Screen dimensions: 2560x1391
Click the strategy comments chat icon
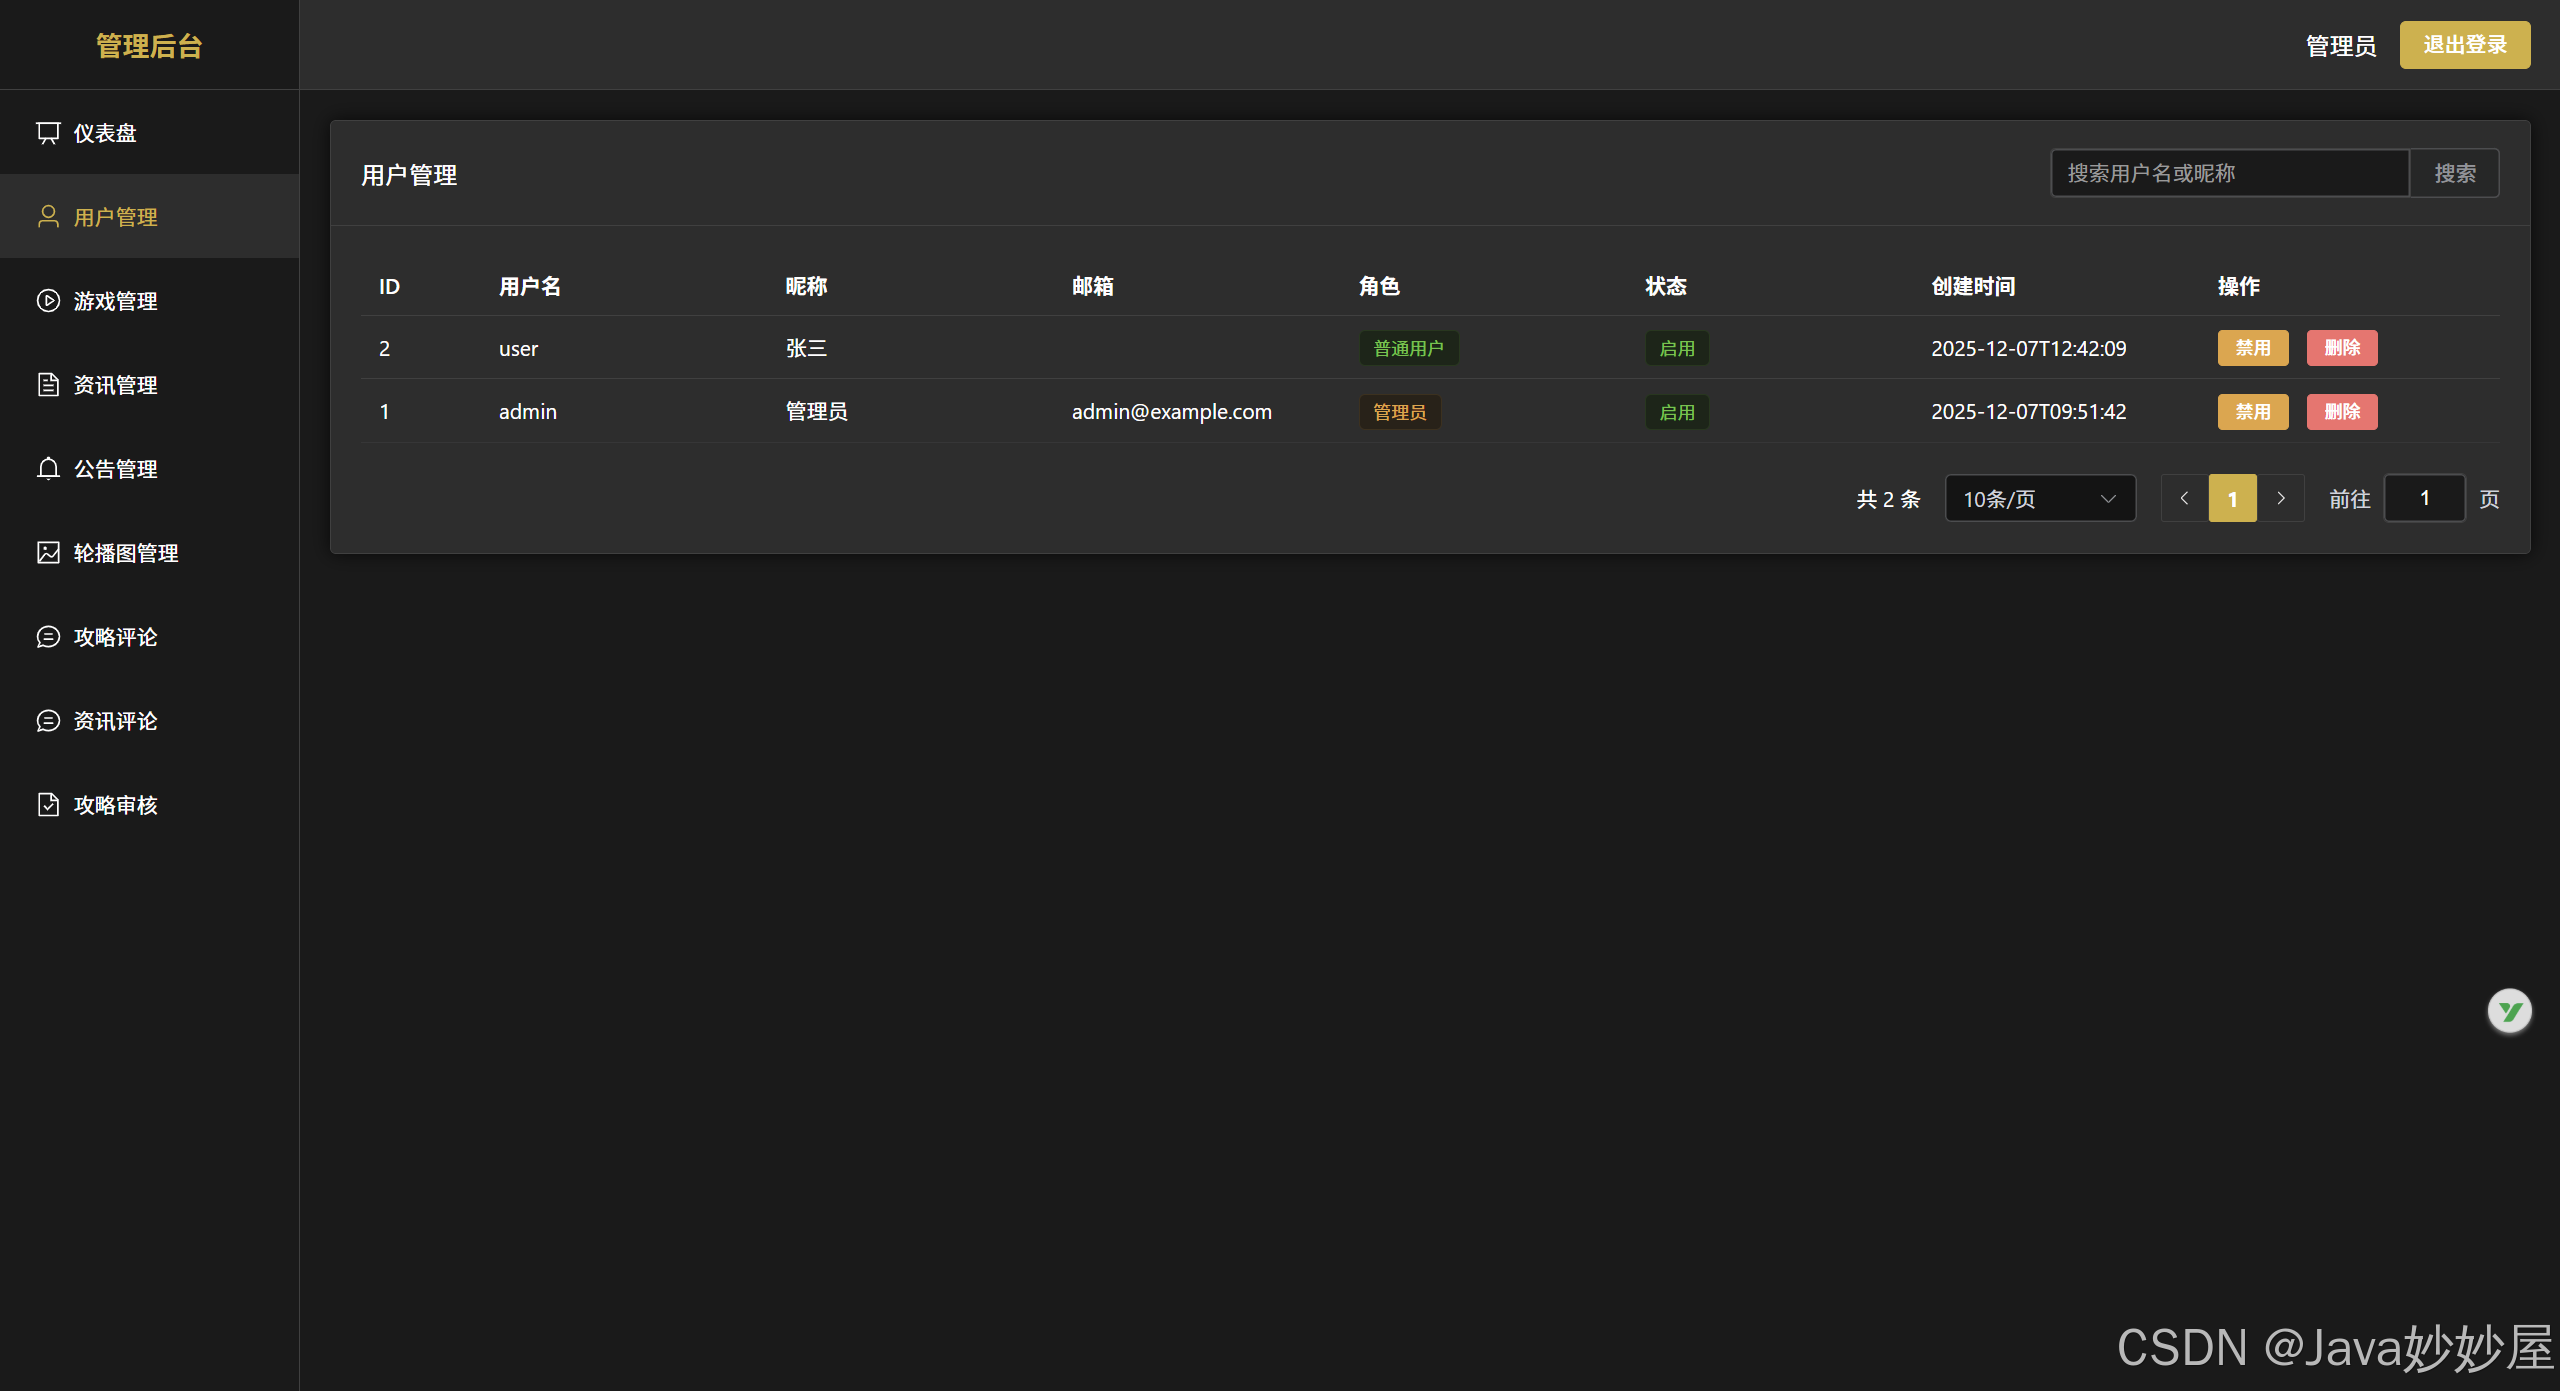click(x=48, y=637)
